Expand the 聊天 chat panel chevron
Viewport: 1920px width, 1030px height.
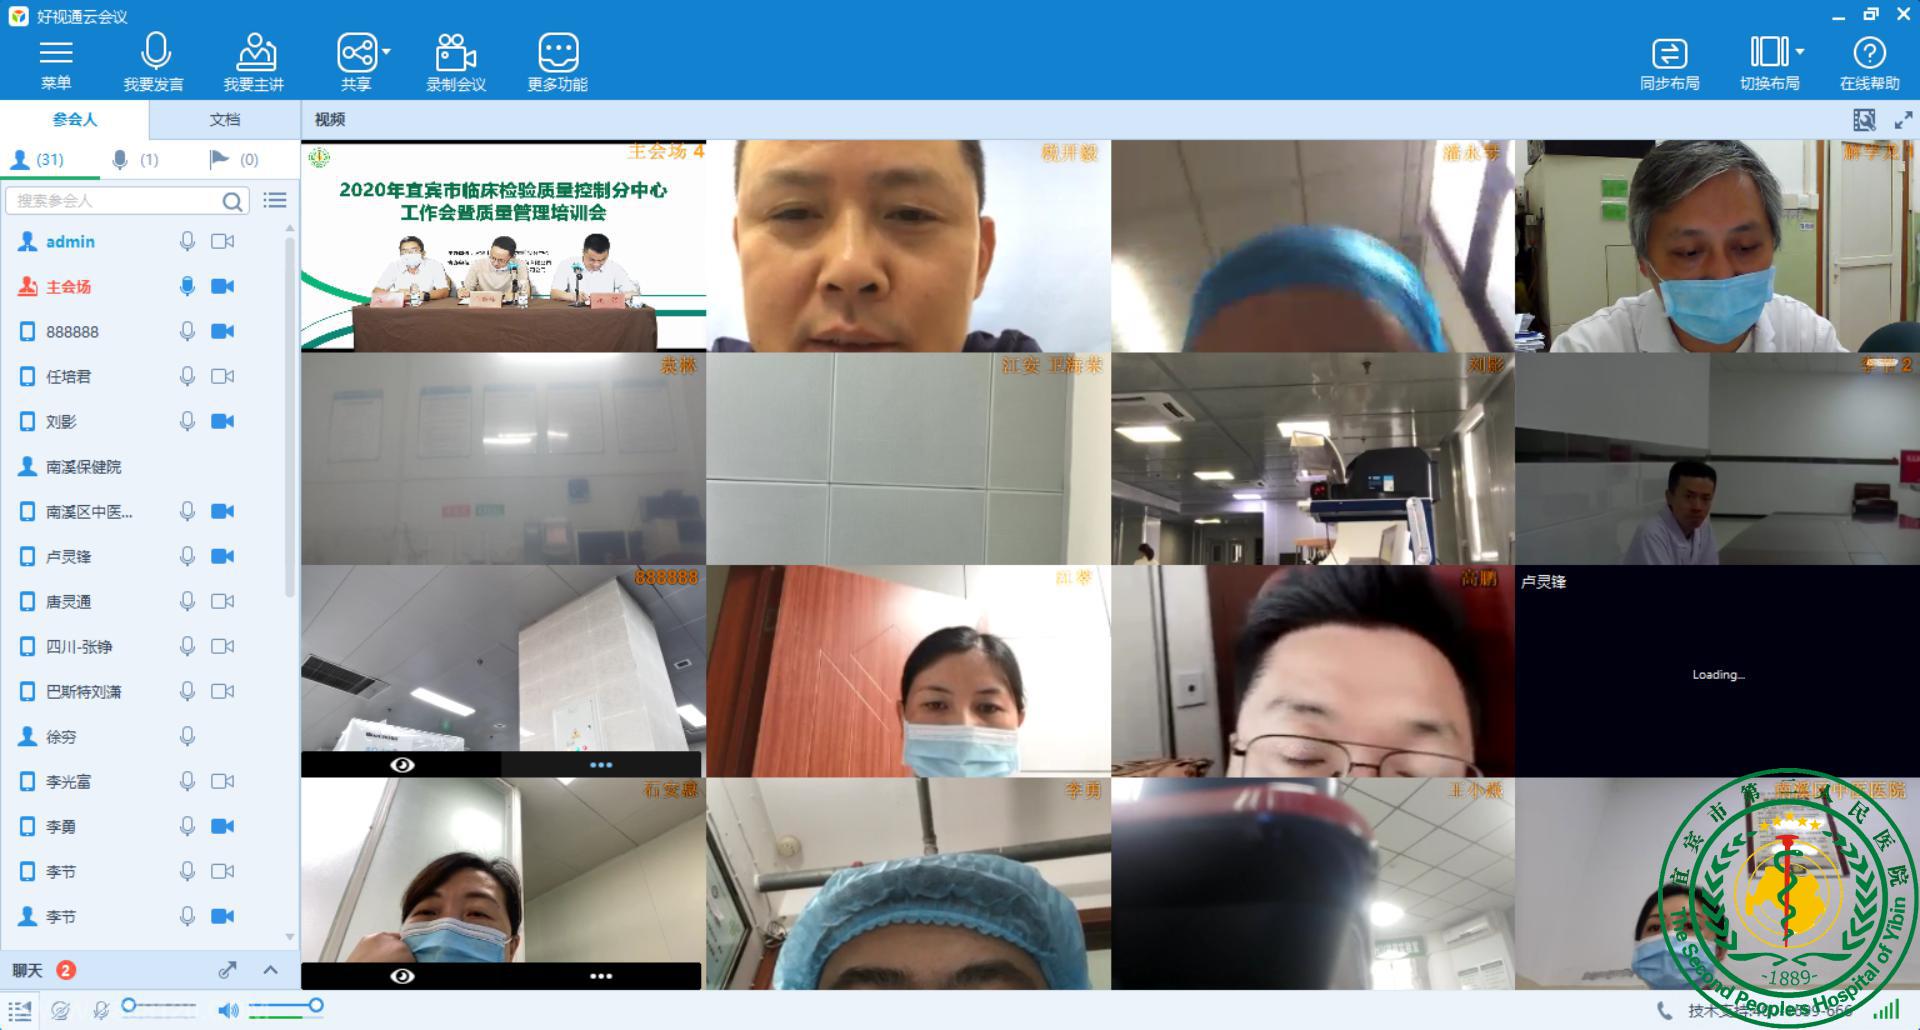coord(270,970)
